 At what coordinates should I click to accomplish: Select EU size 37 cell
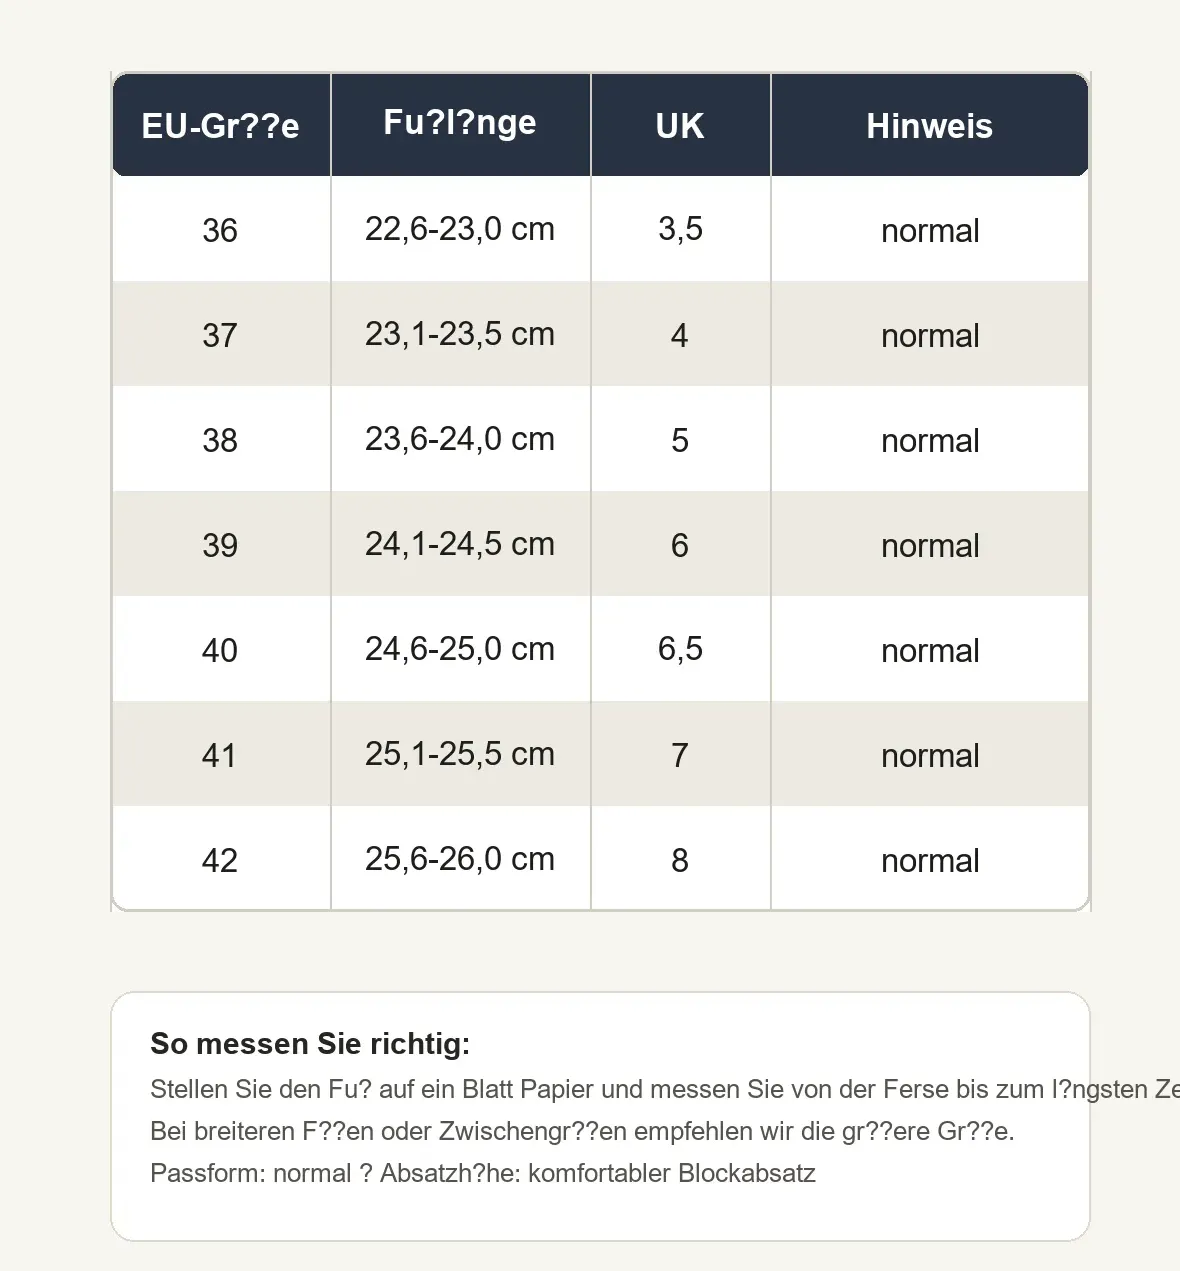(x=221, y=334)
